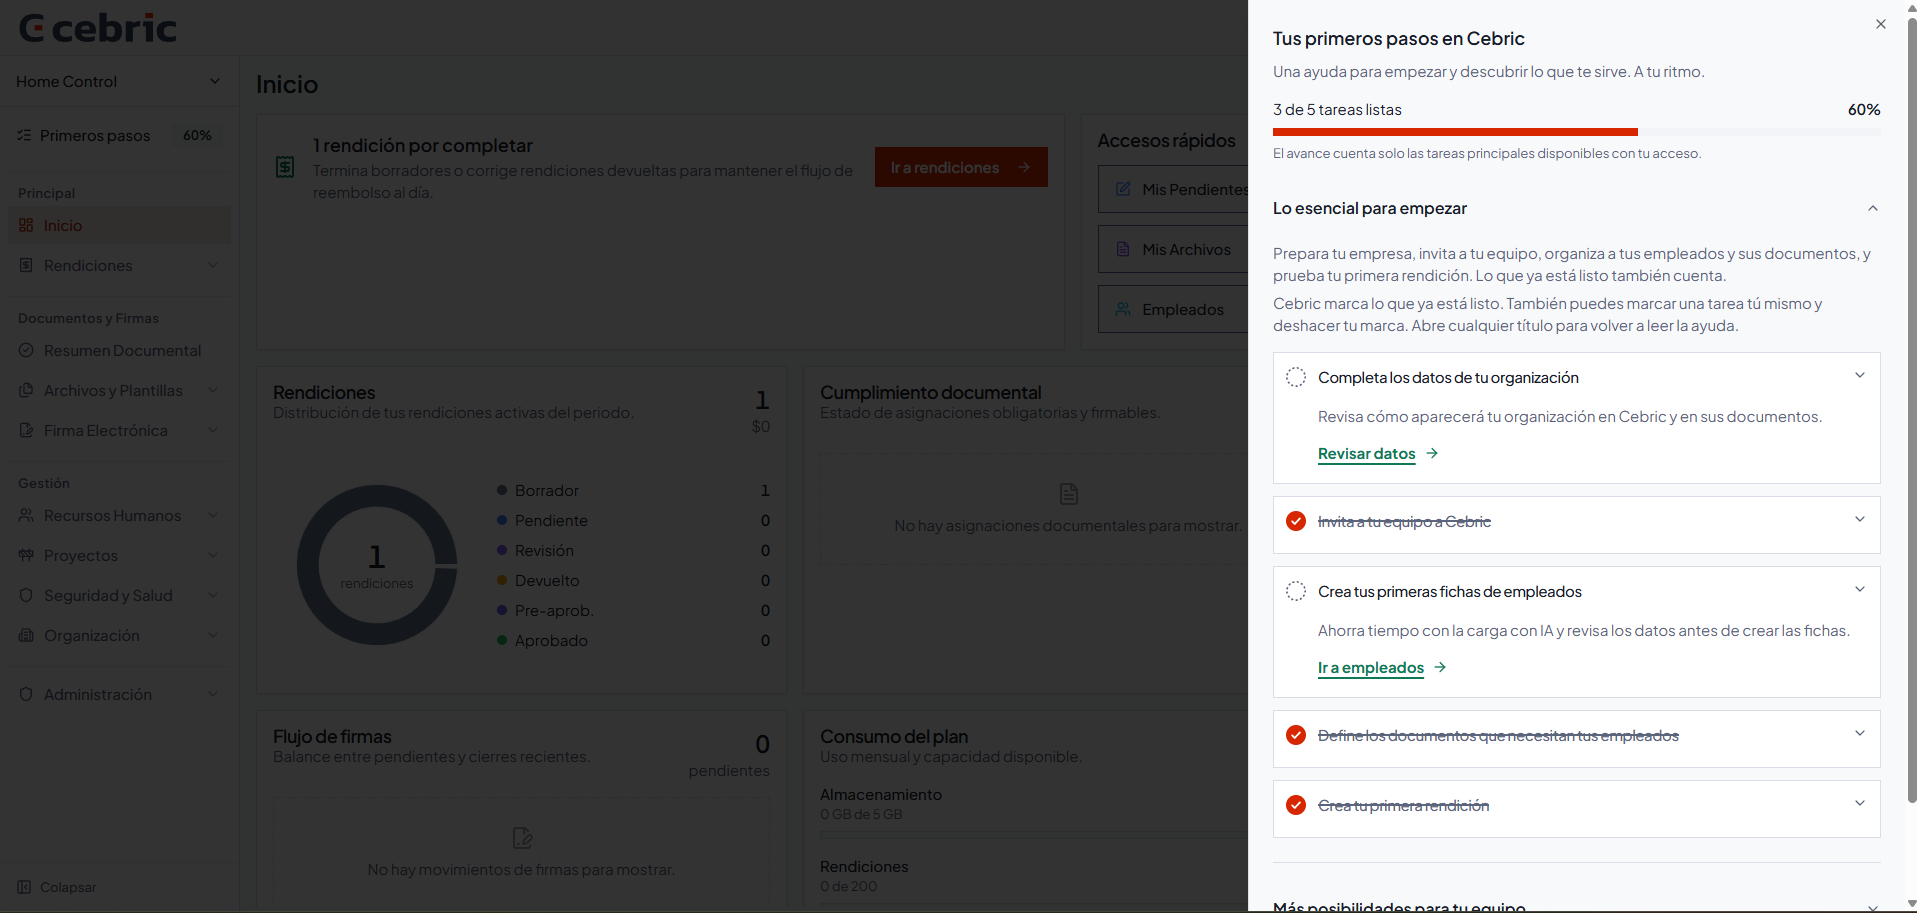Open Empleados quick access

click(x=1173, y=309)
